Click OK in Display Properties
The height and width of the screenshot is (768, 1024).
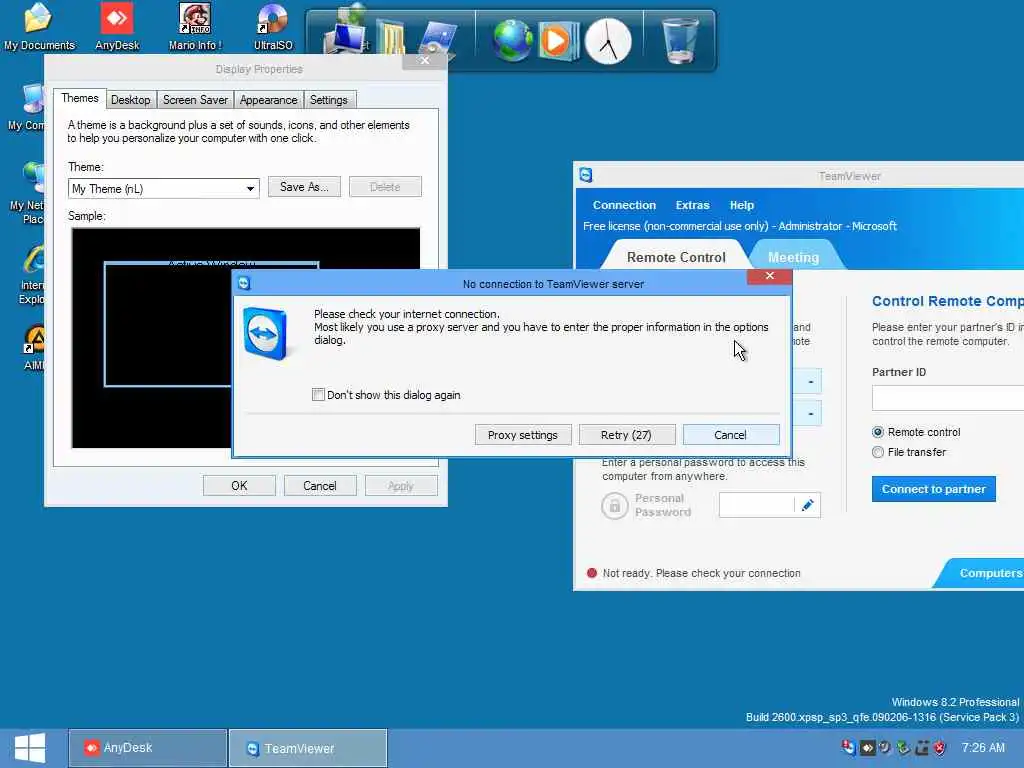[x=239, y=486]
